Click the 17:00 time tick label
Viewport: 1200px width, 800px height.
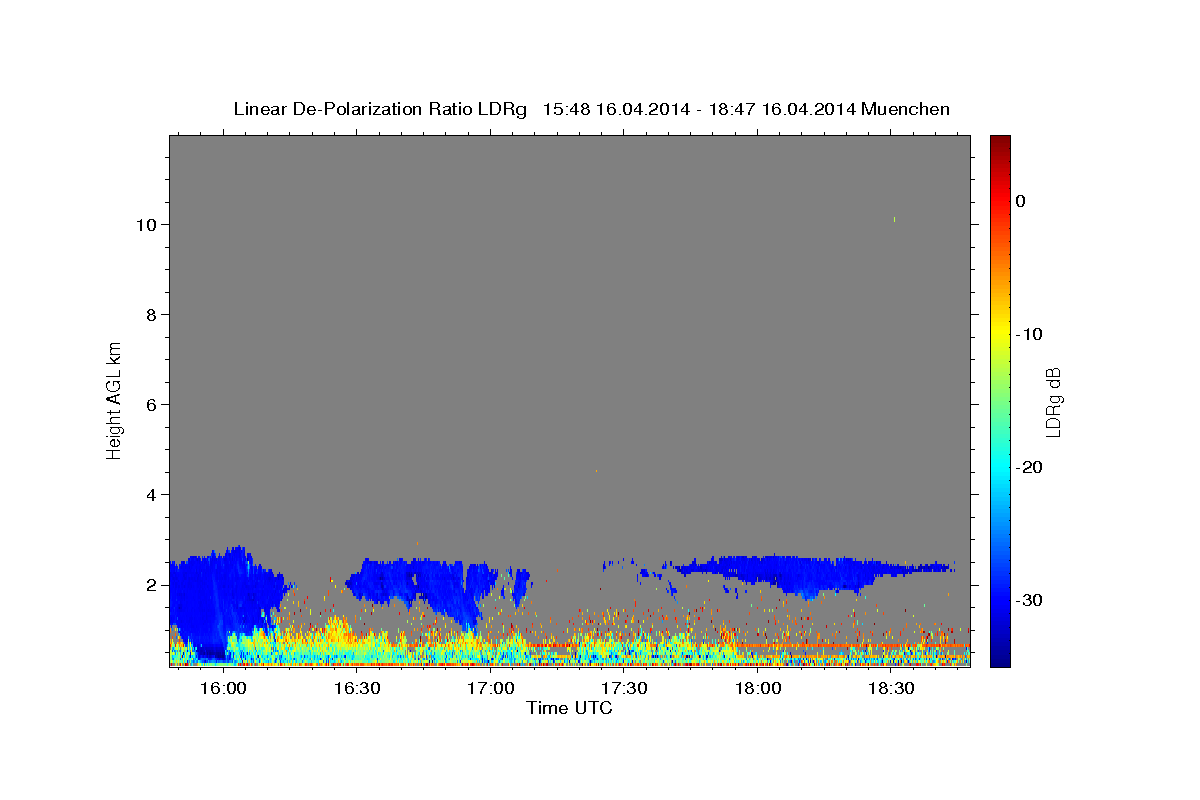click(x=491, y=689)
